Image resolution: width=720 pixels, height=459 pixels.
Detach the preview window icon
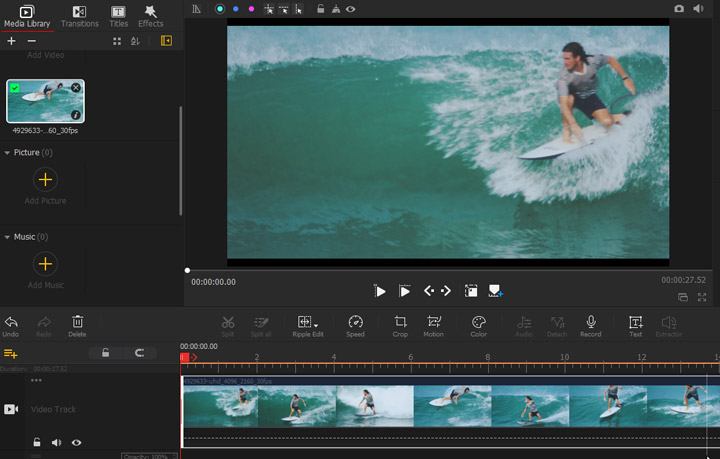coord(683,297)
